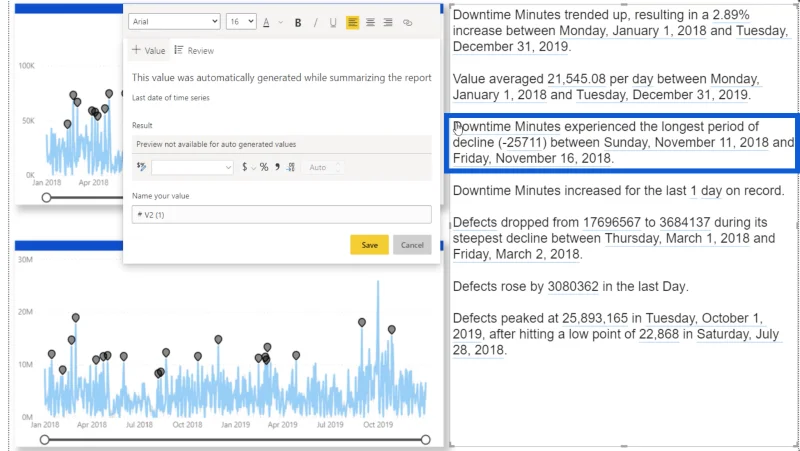Click the insert hyperlink icon
Screen dimensions: 800x451
click(x=407, y=22)
